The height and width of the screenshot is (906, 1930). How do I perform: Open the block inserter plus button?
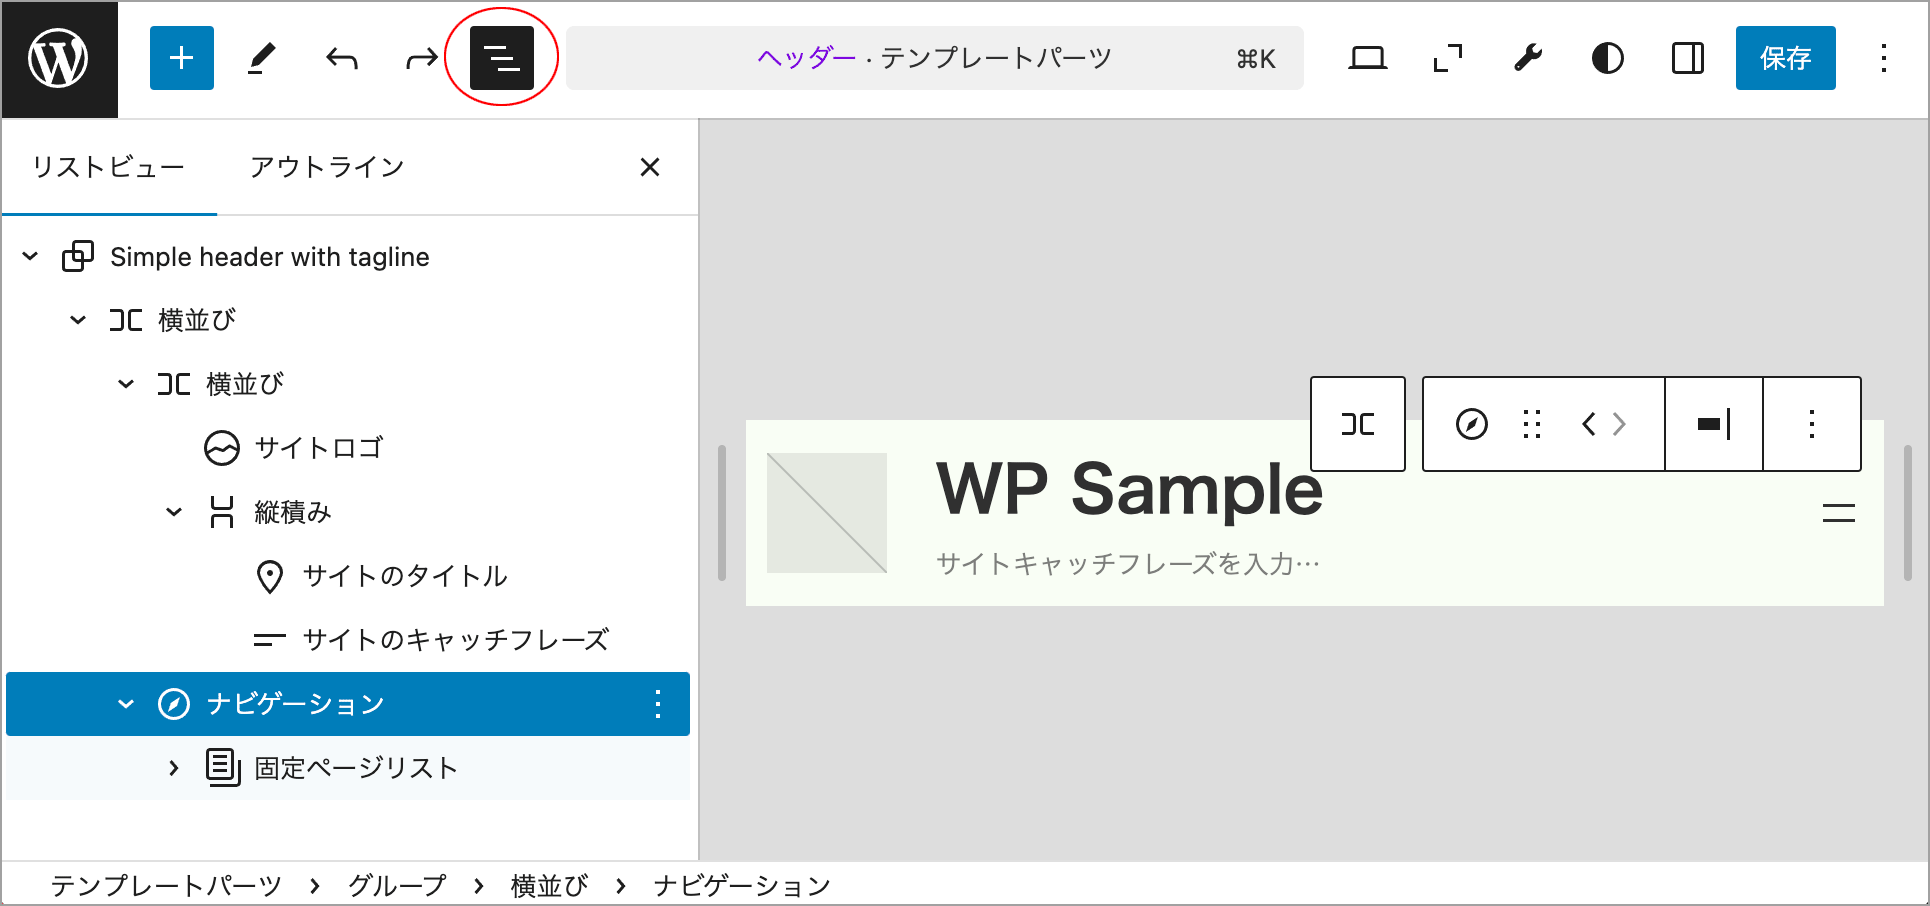181,59
